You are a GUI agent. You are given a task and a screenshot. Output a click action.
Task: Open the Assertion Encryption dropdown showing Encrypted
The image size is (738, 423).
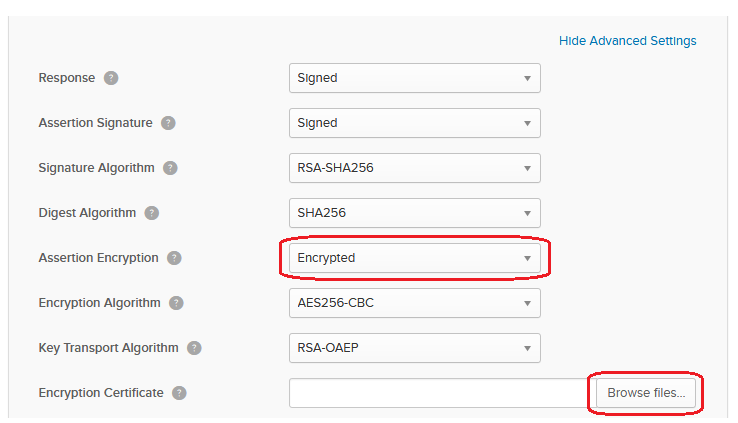click(x=415, y=258)
